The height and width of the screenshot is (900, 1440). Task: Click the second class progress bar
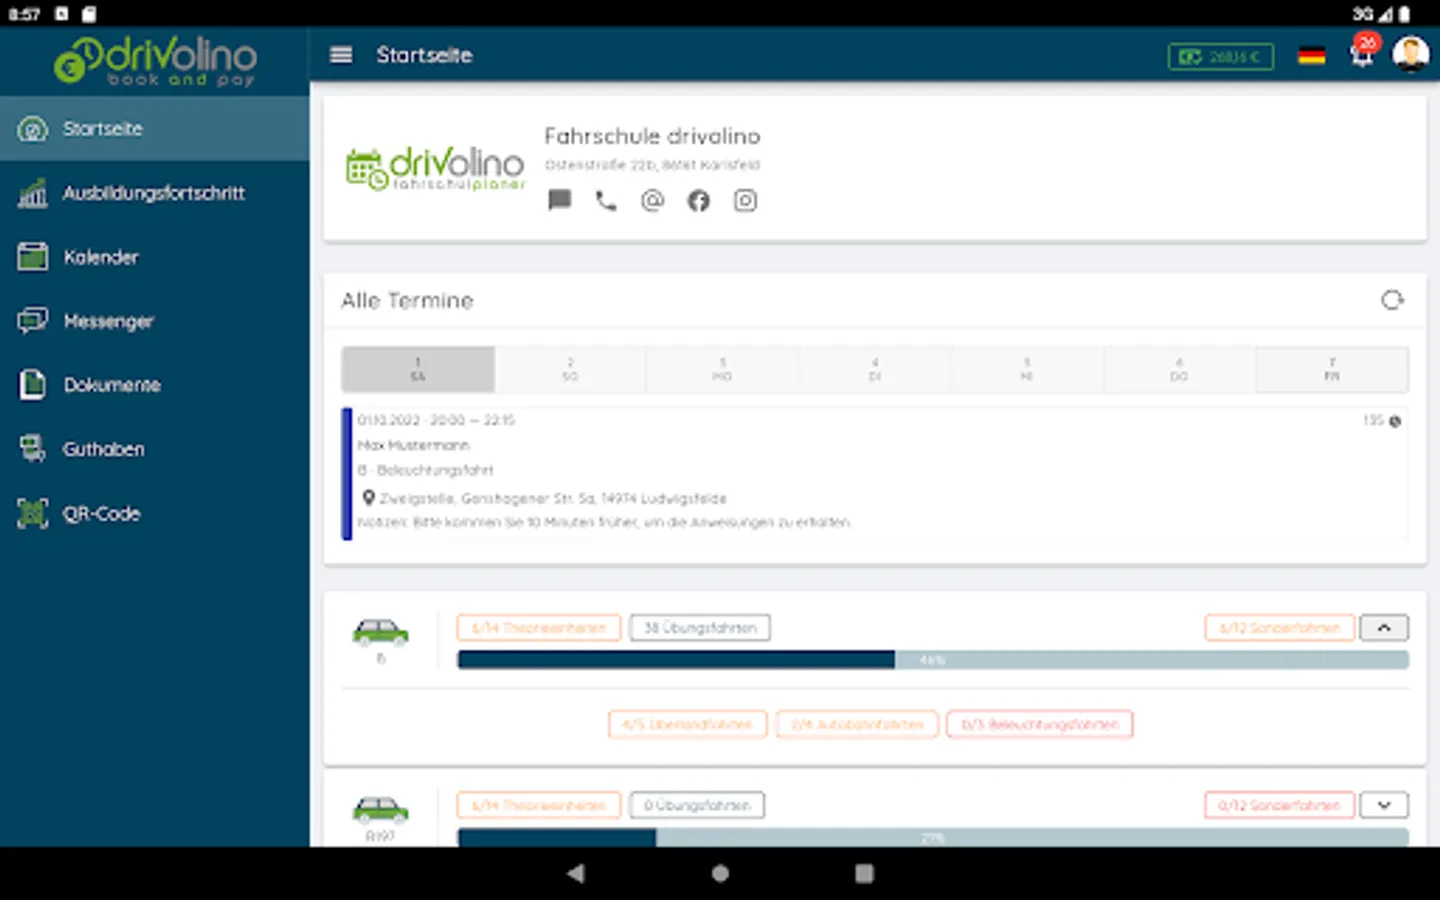[933, 838]
